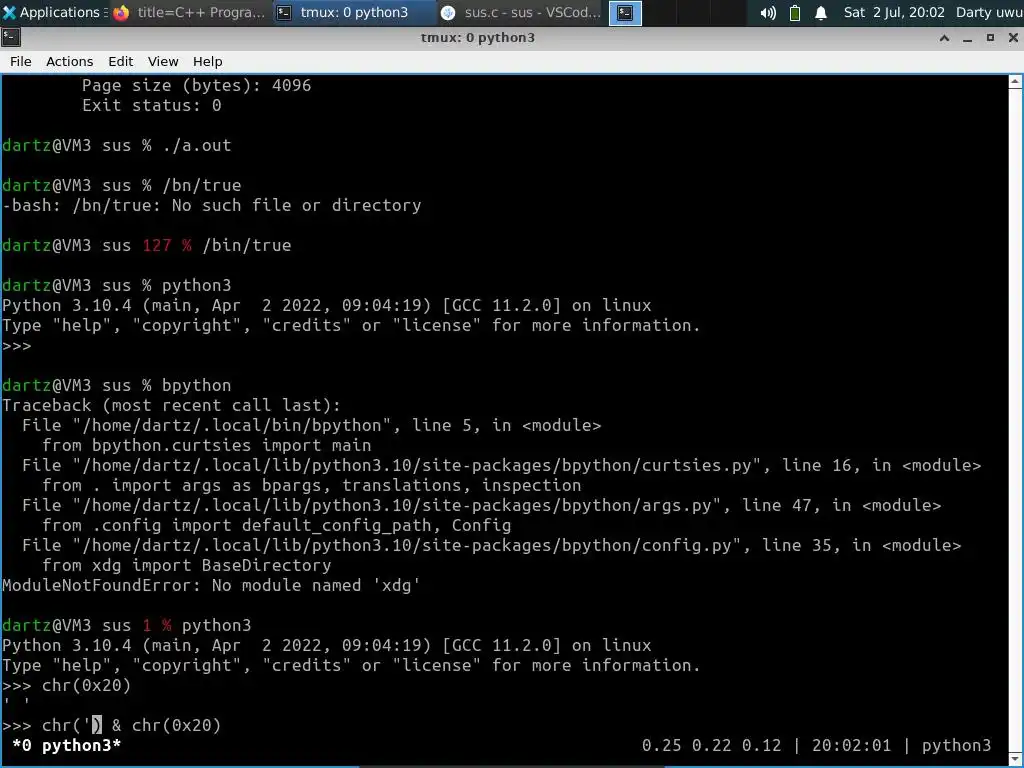Select the tmux status window '*0 python3*'
The height and width of the screenshot is (768, 1024).
tap(66, 745)
